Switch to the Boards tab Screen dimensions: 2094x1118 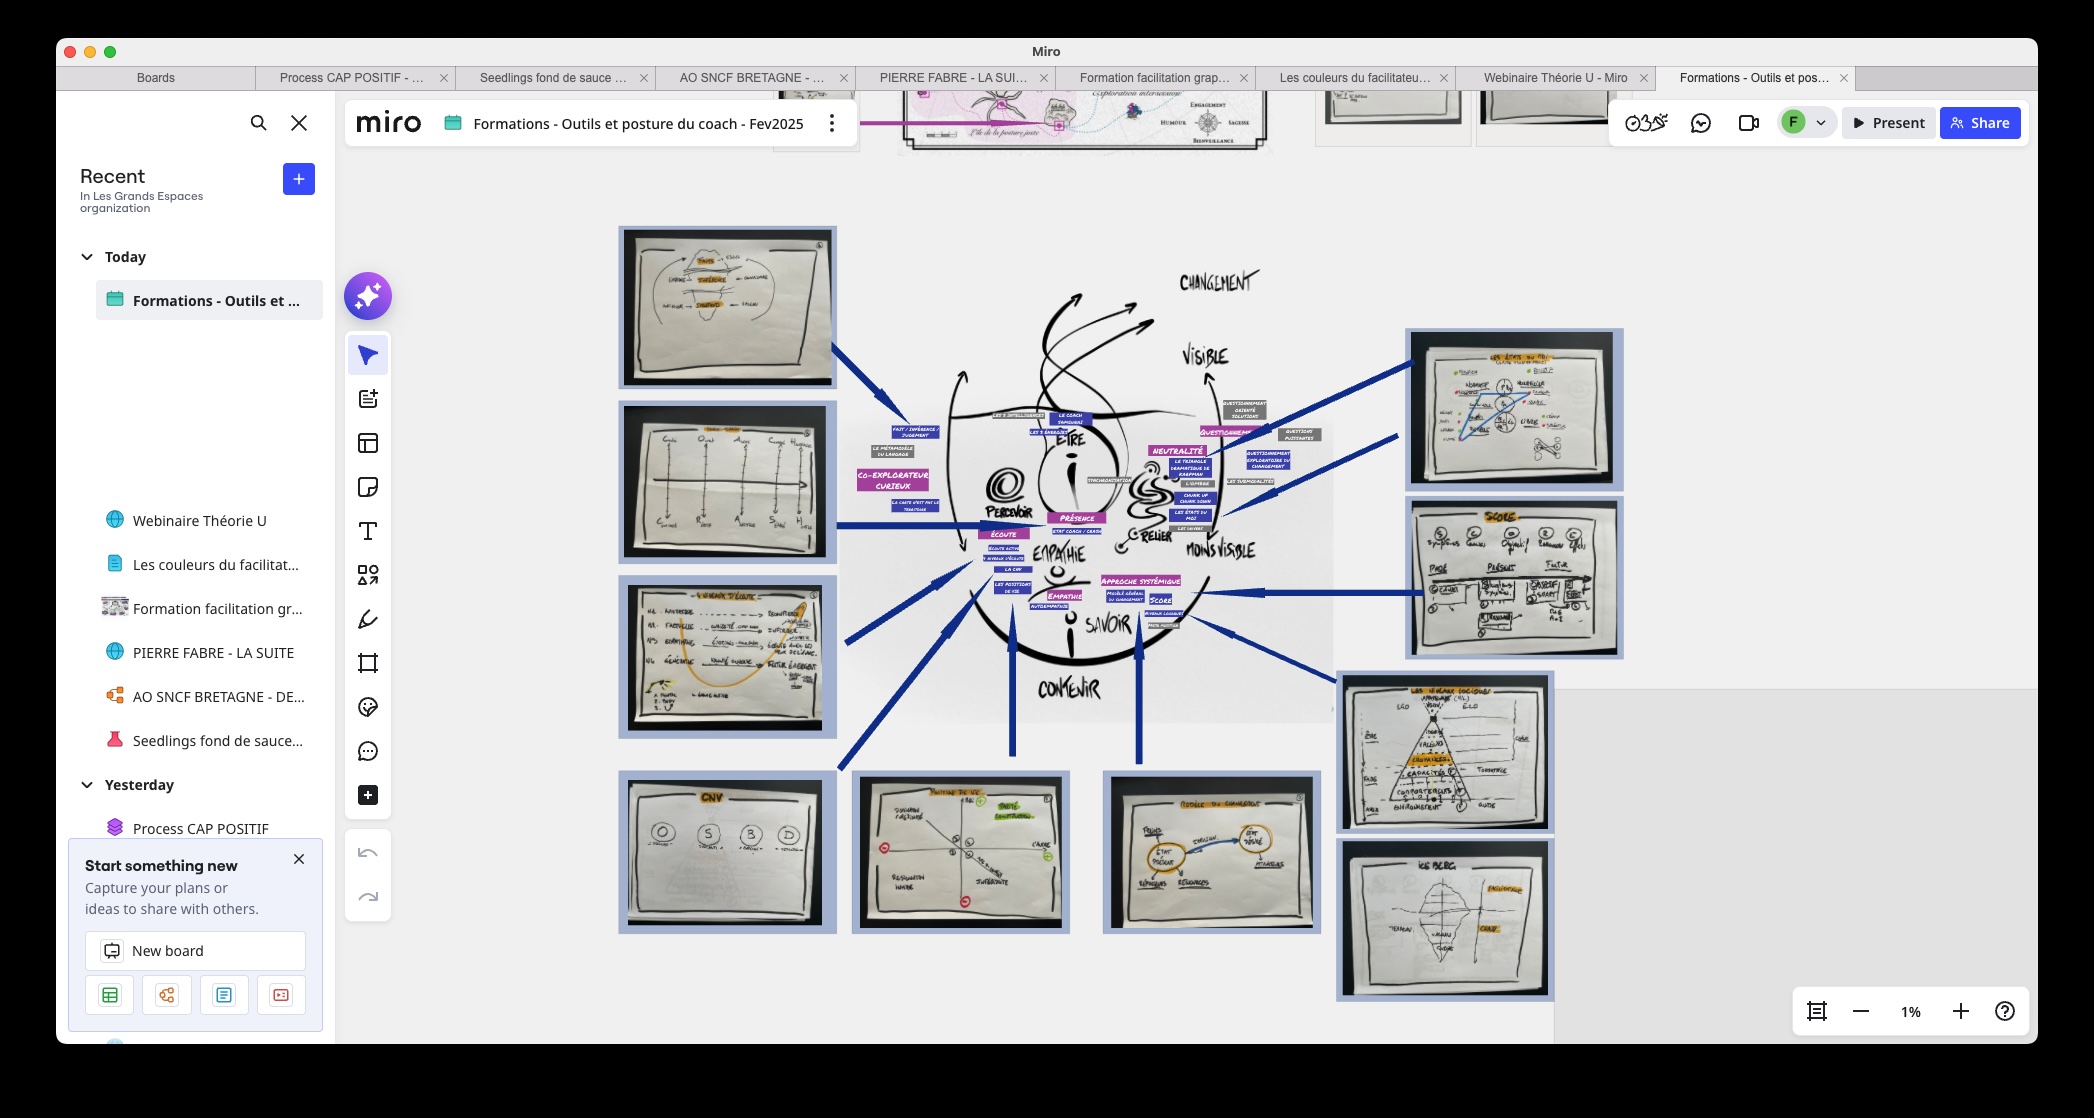tap(155, 78)
